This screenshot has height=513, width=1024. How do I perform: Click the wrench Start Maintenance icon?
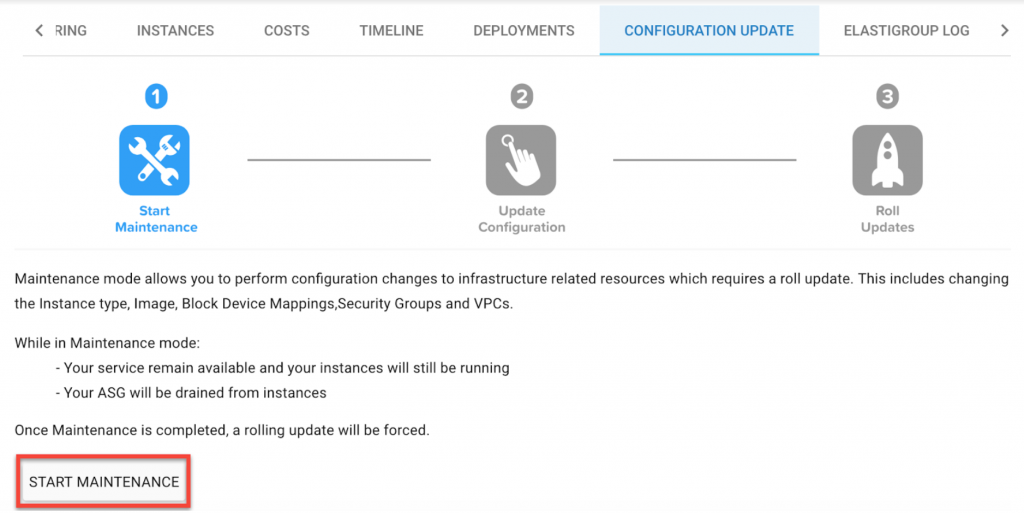click(155, 159)
